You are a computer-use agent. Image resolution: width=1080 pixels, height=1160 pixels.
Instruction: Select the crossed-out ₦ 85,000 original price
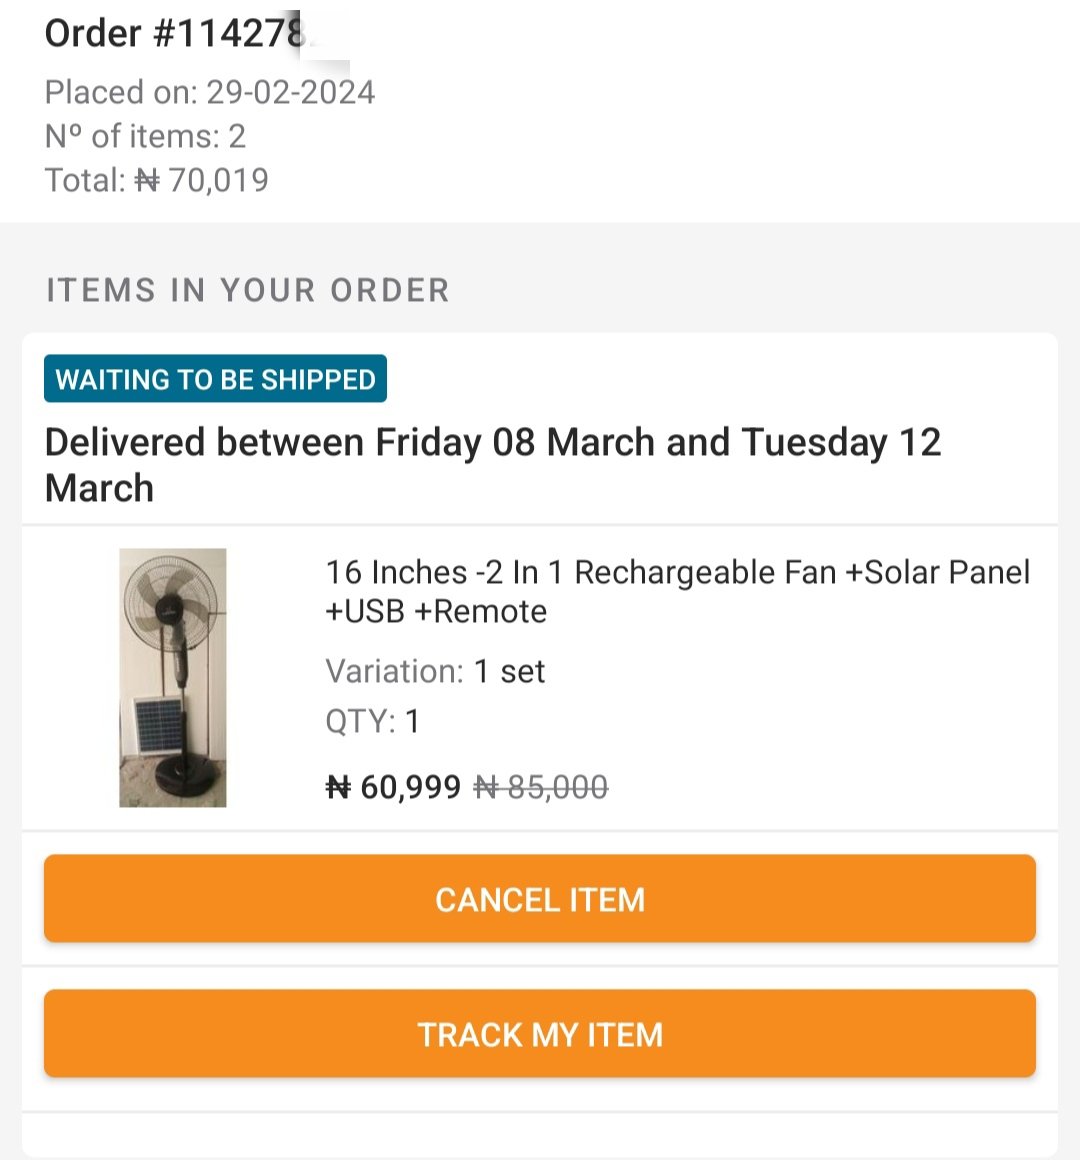(x=541, y=787)
